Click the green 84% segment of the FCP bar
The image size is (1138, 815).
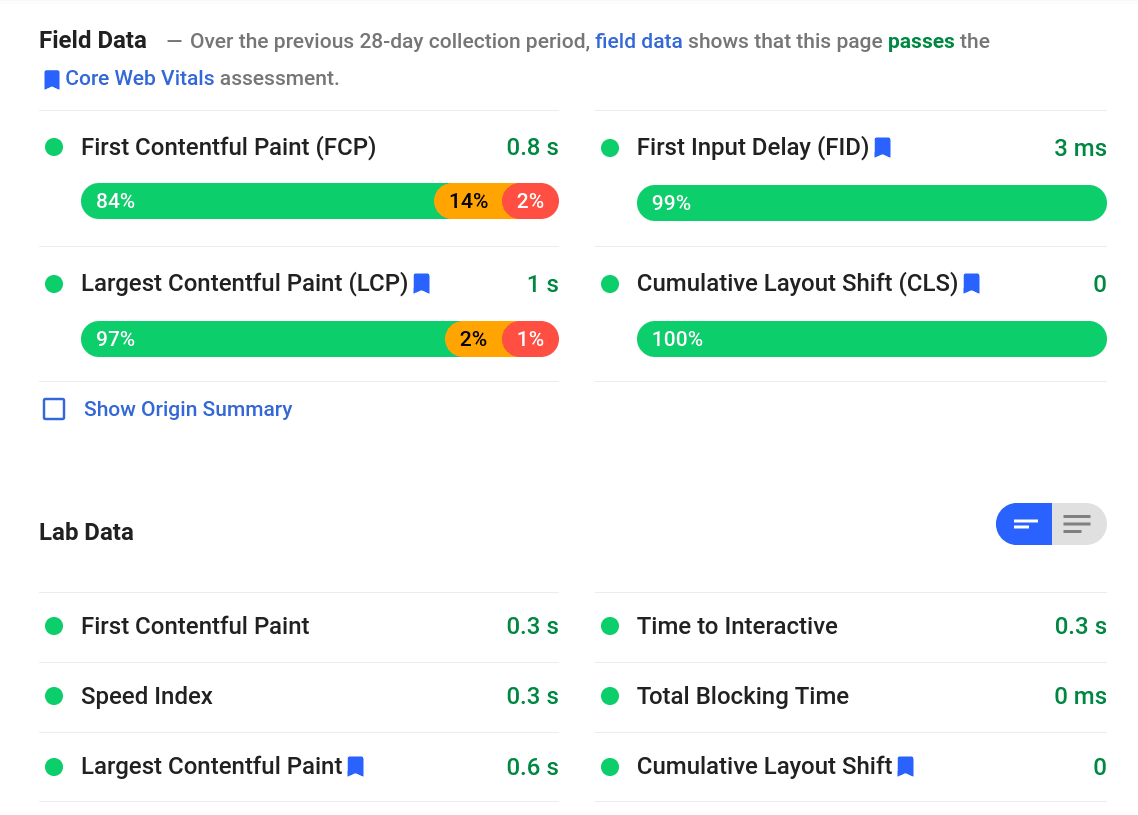point(250,201)
